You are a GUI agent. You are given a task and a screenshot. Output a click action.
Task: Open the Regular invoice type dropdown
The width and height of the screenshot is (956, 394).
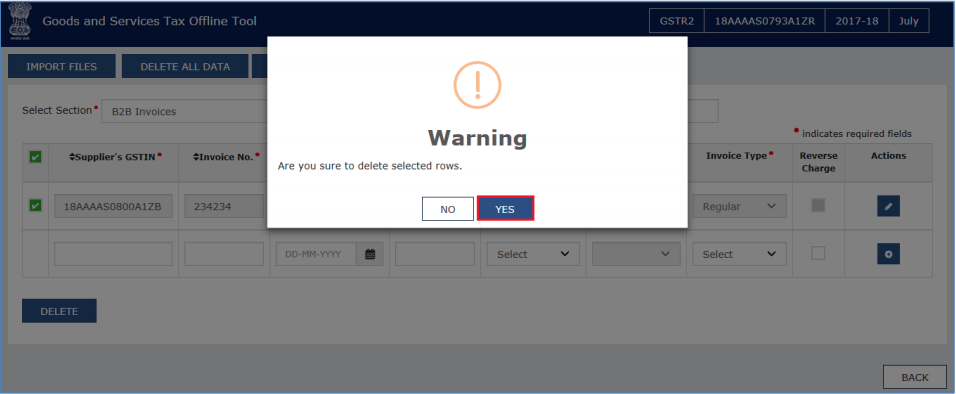tap(739, 206)
